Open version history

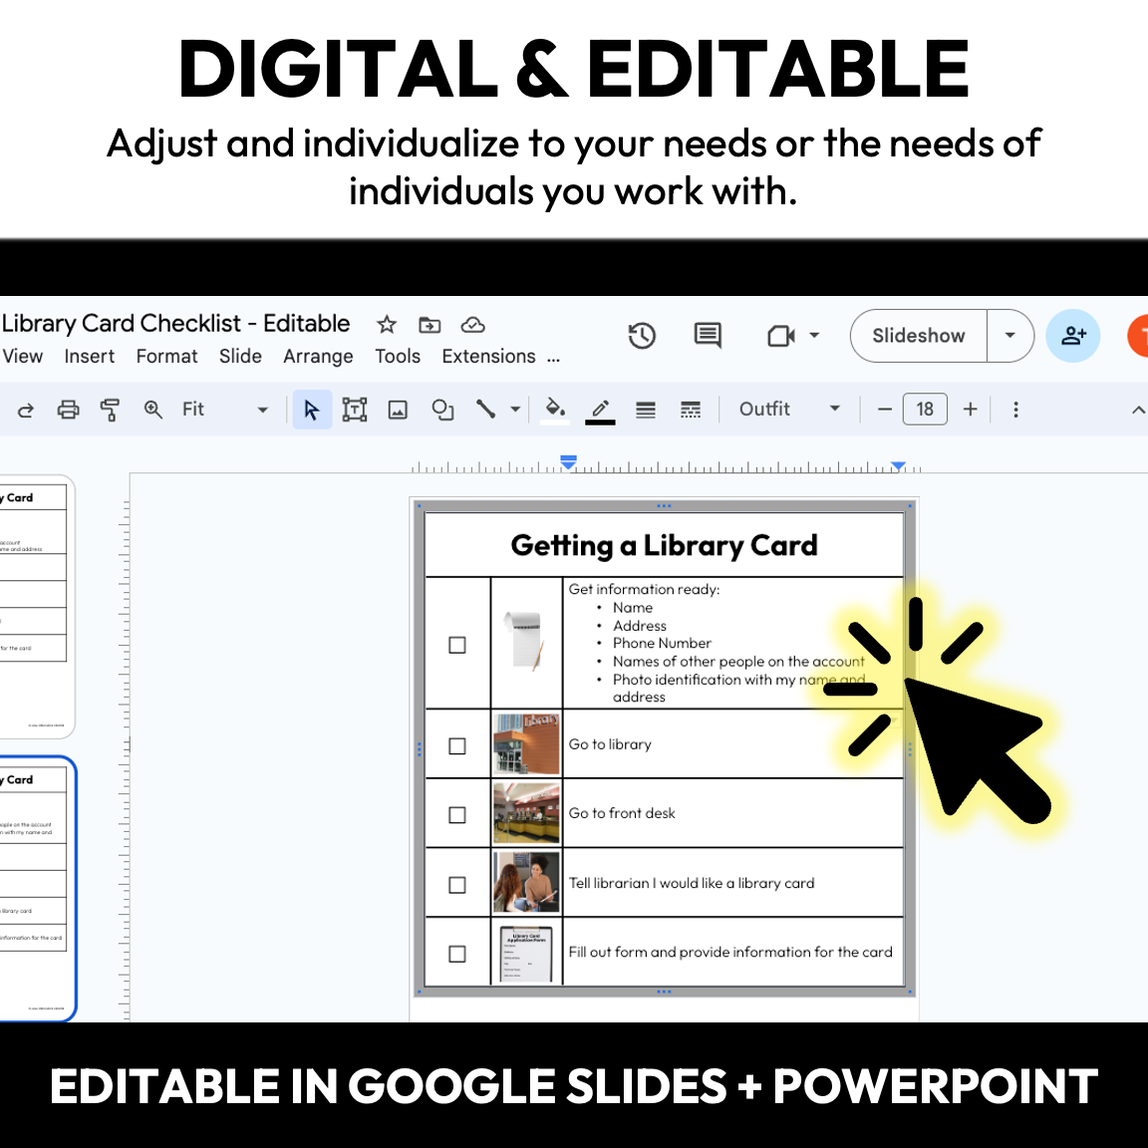click(642, 336)
